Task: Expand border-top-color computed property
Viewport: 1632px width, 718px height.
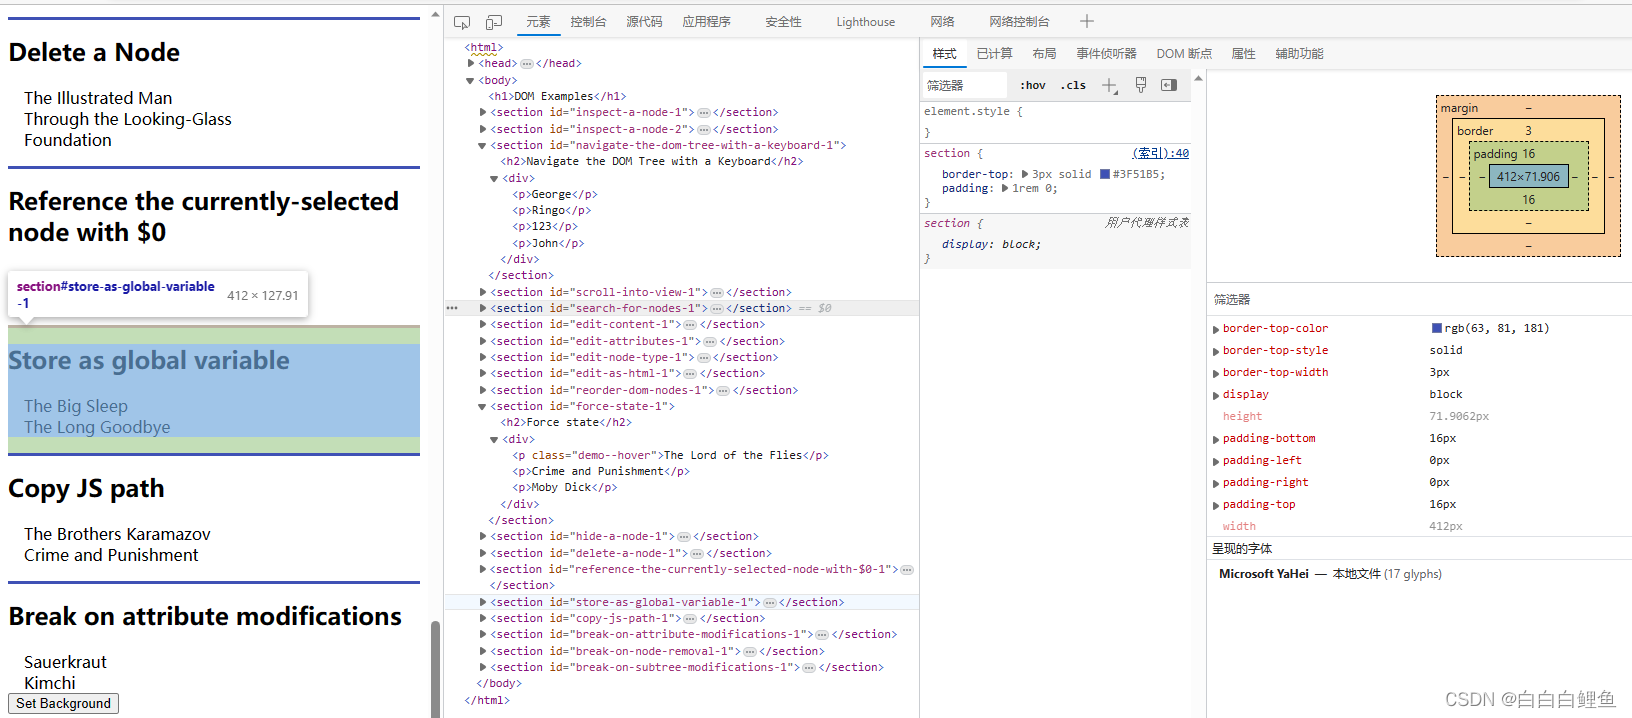Action: click(x=1216, y=329)
